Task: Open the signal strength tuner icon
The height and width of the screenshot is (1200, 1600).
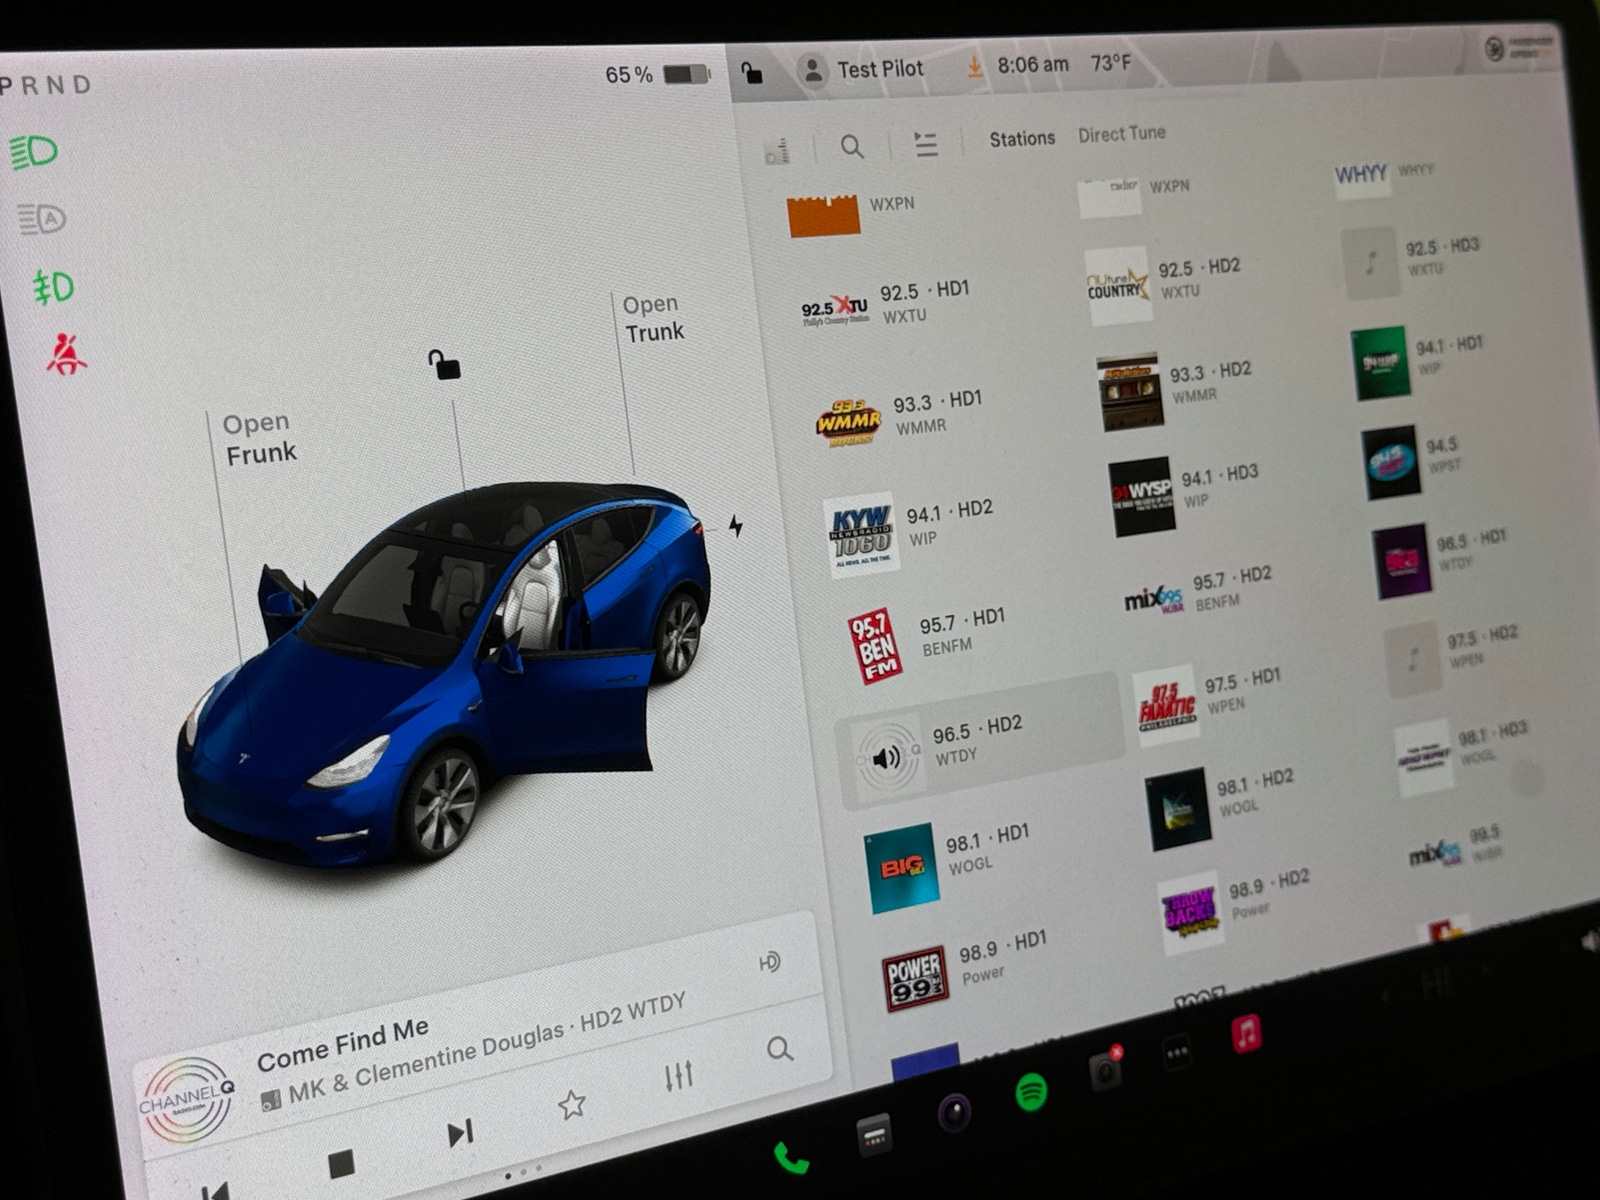Action: coord(778,149)
